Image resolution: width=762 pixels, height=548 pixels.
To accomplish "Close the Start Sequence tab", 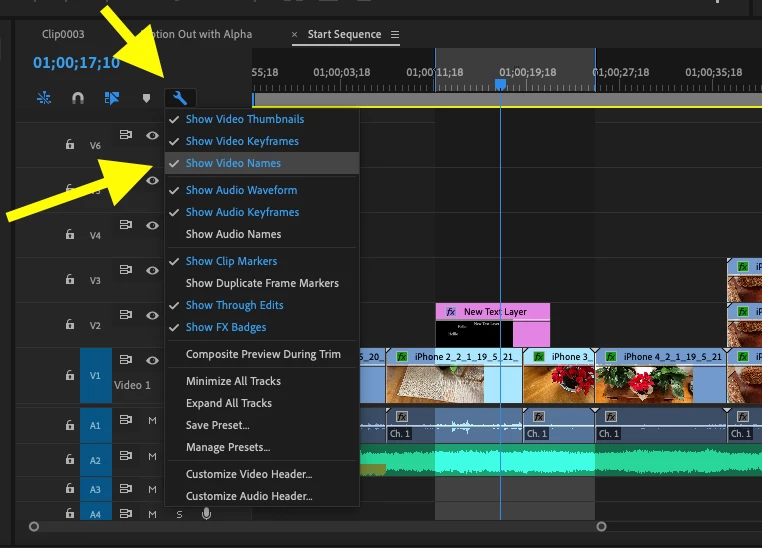I will point(294,34).
